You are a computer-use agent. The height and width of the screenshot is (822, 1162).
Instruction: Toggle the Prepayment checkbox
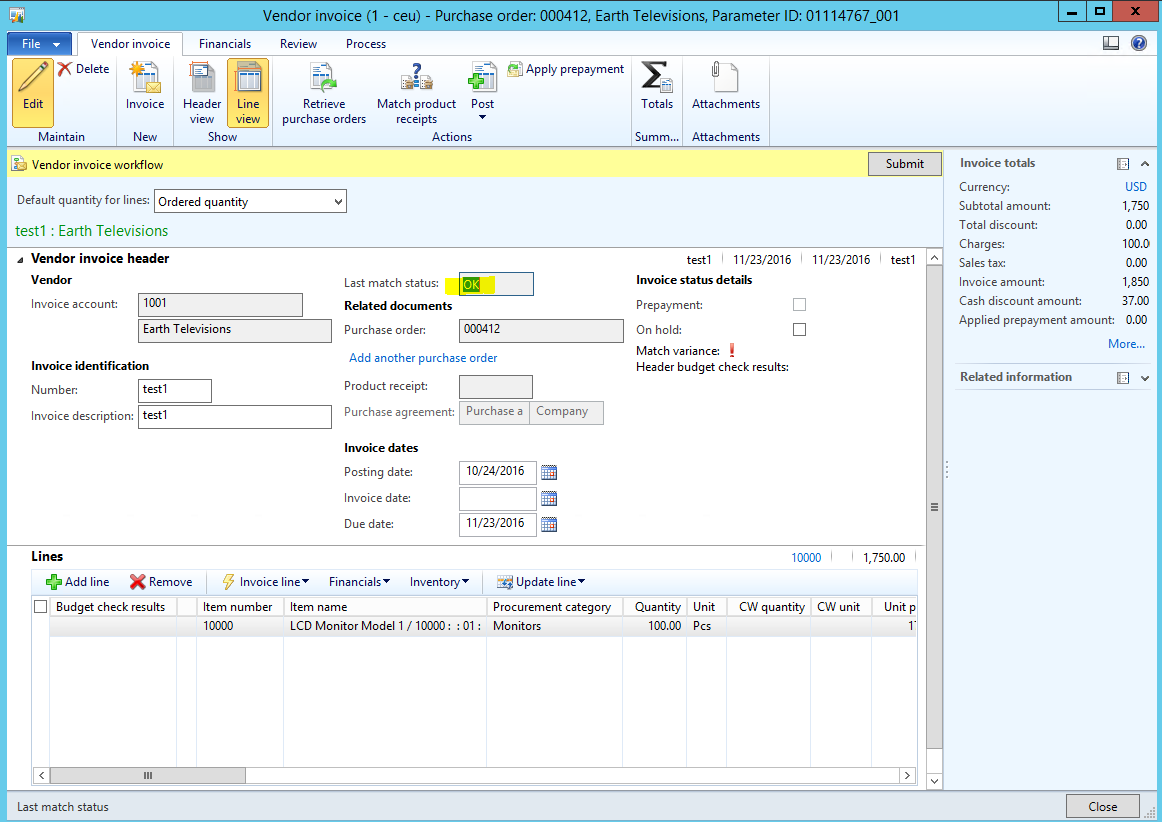799,305
